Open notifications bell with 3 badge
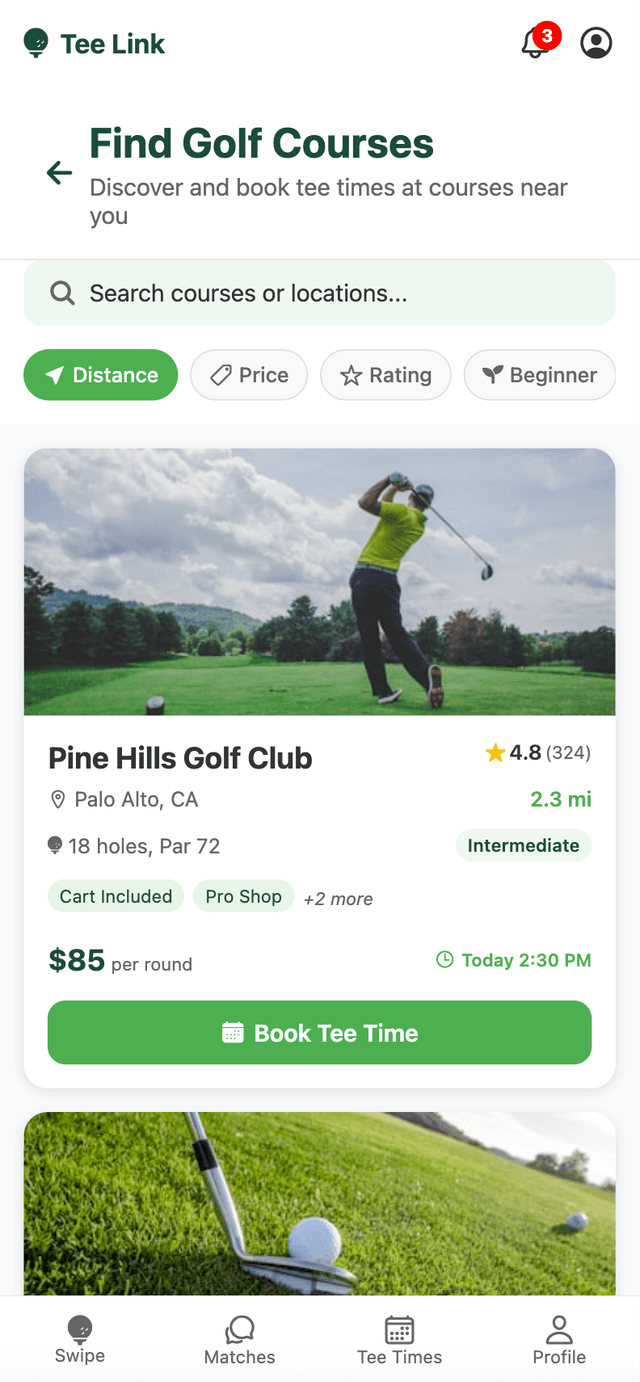The width and height of the screenshot is (640, 1382). 536,43
